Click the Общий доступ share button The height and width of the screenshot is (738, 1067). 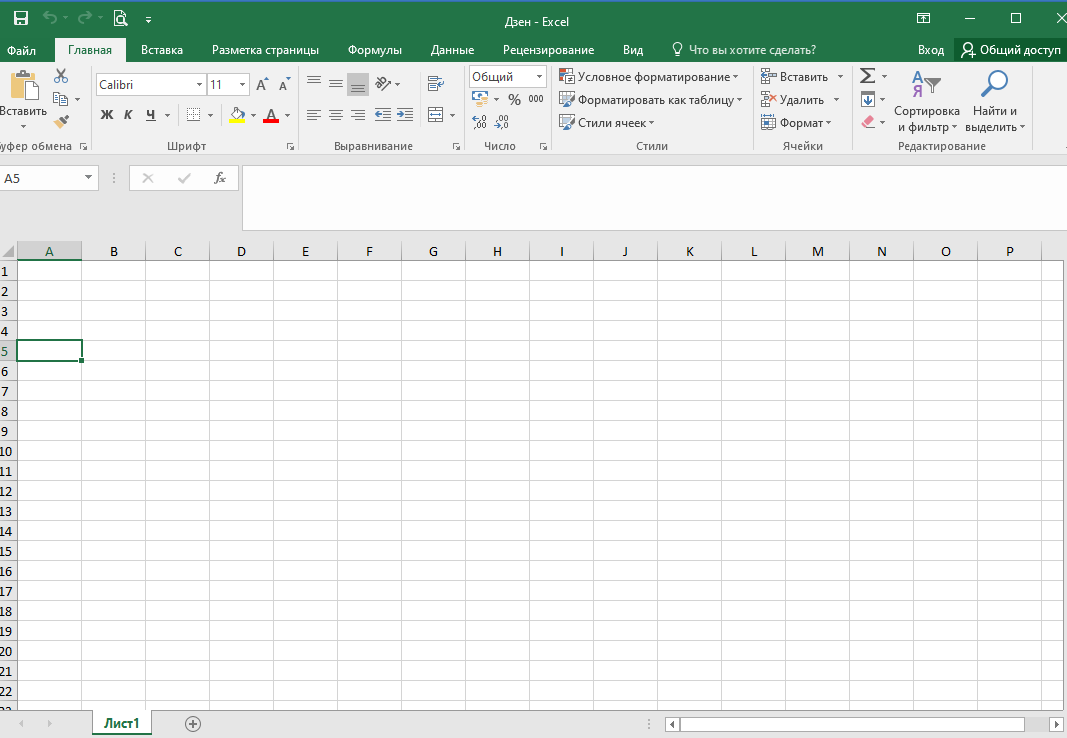click(x=1011, y=50)
